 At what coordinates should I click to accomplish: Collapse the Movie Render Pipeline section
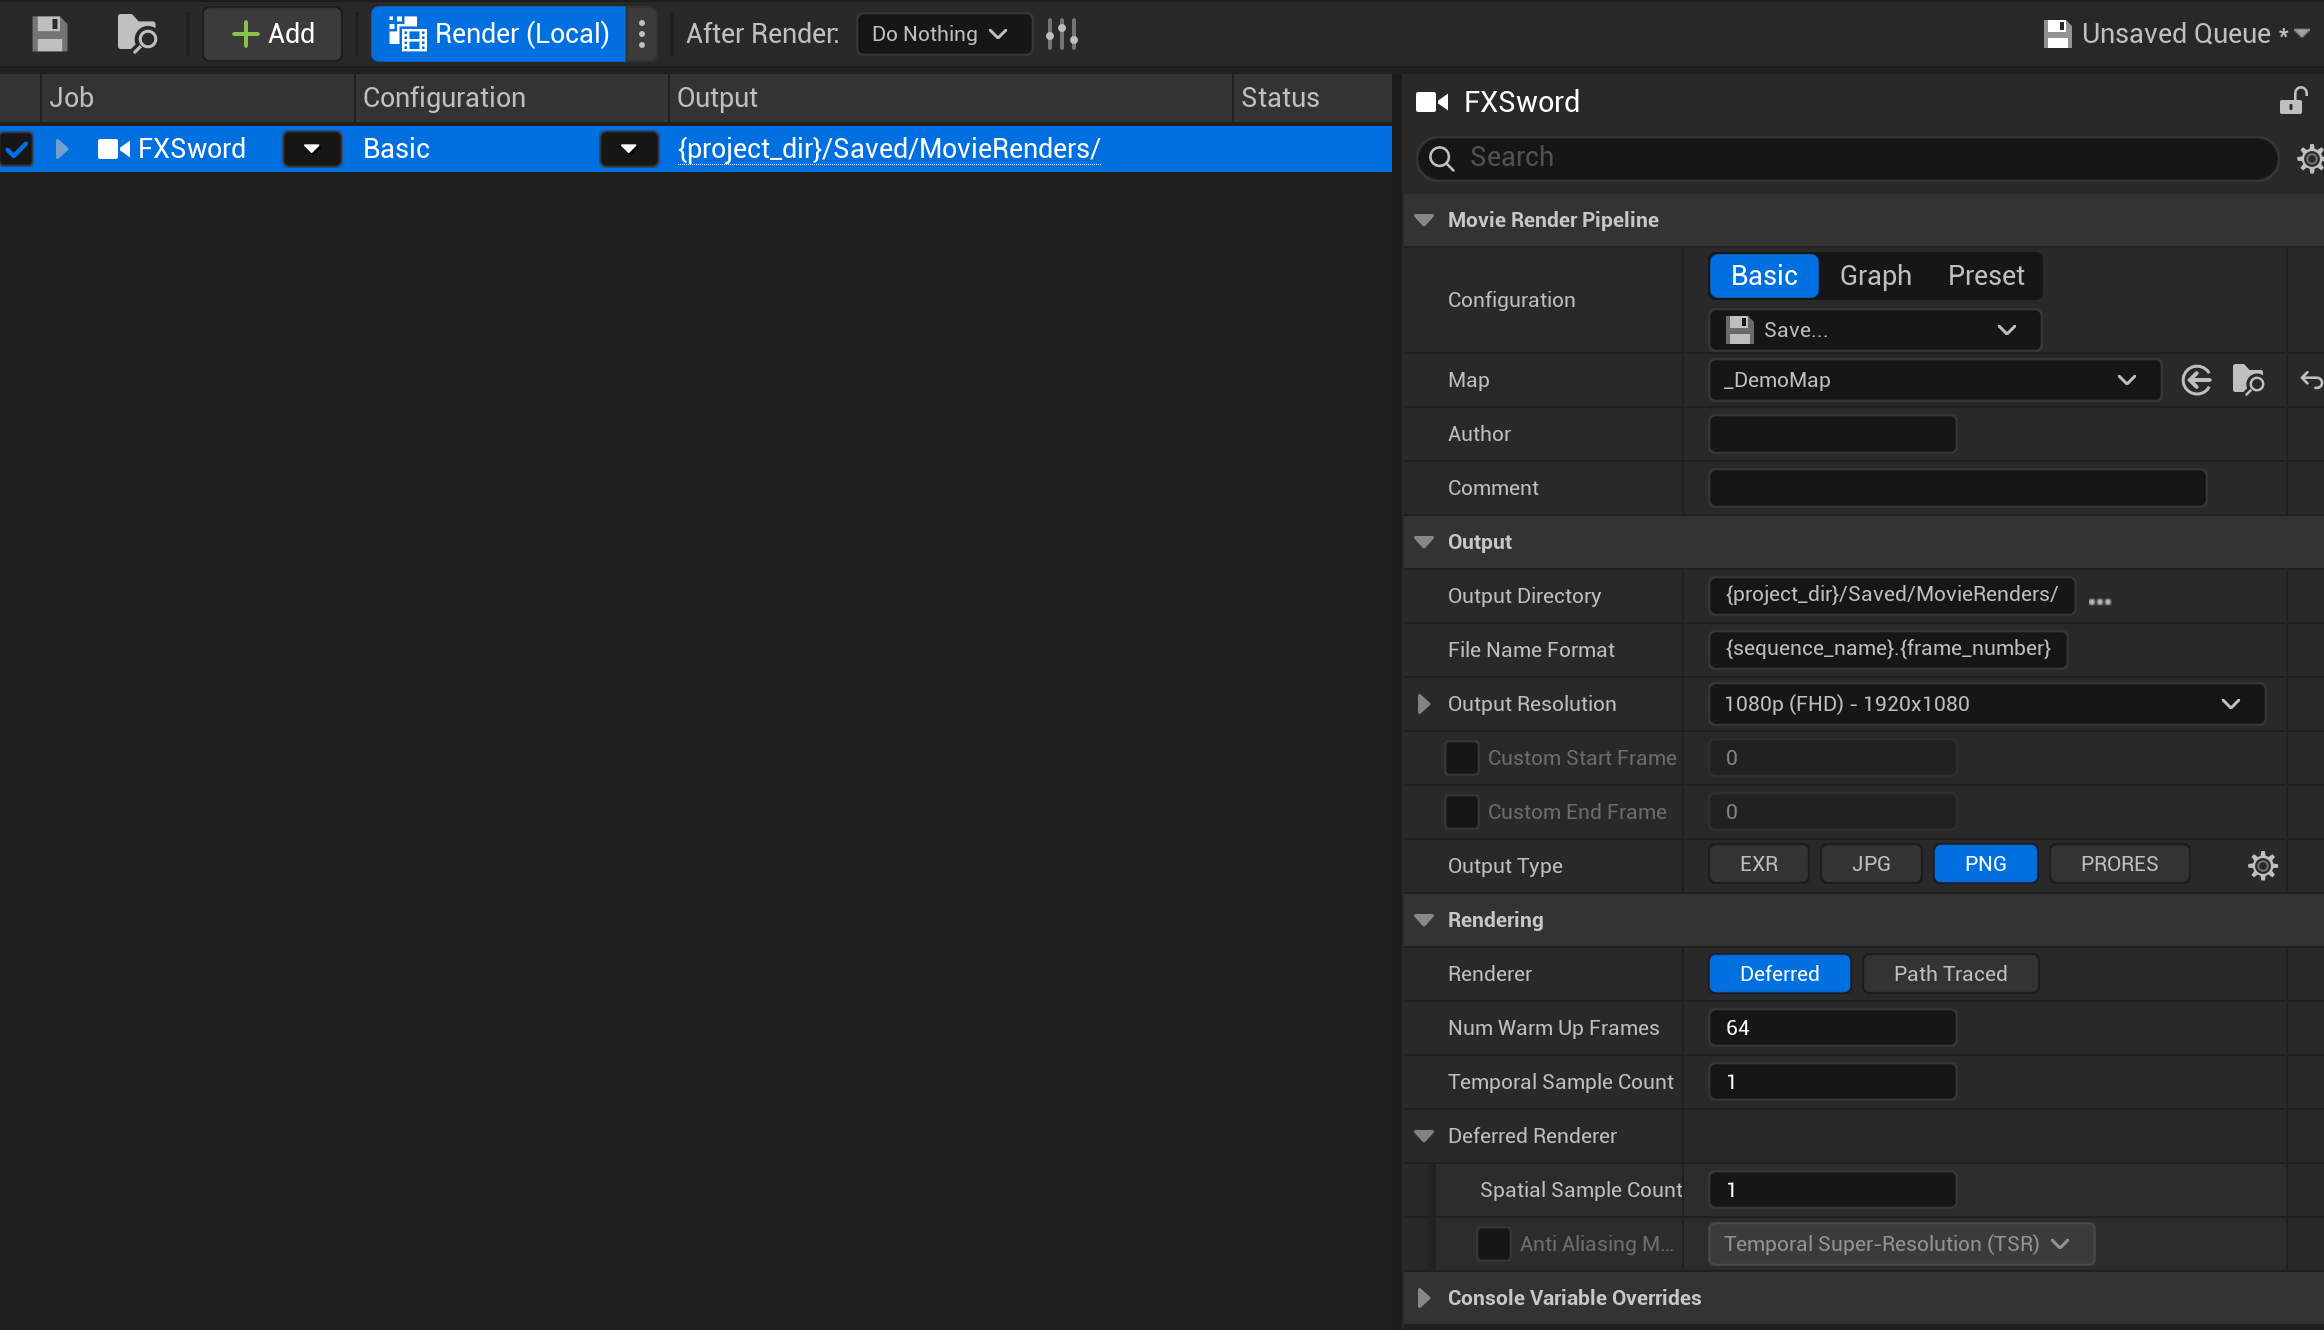pos(1424,220)
